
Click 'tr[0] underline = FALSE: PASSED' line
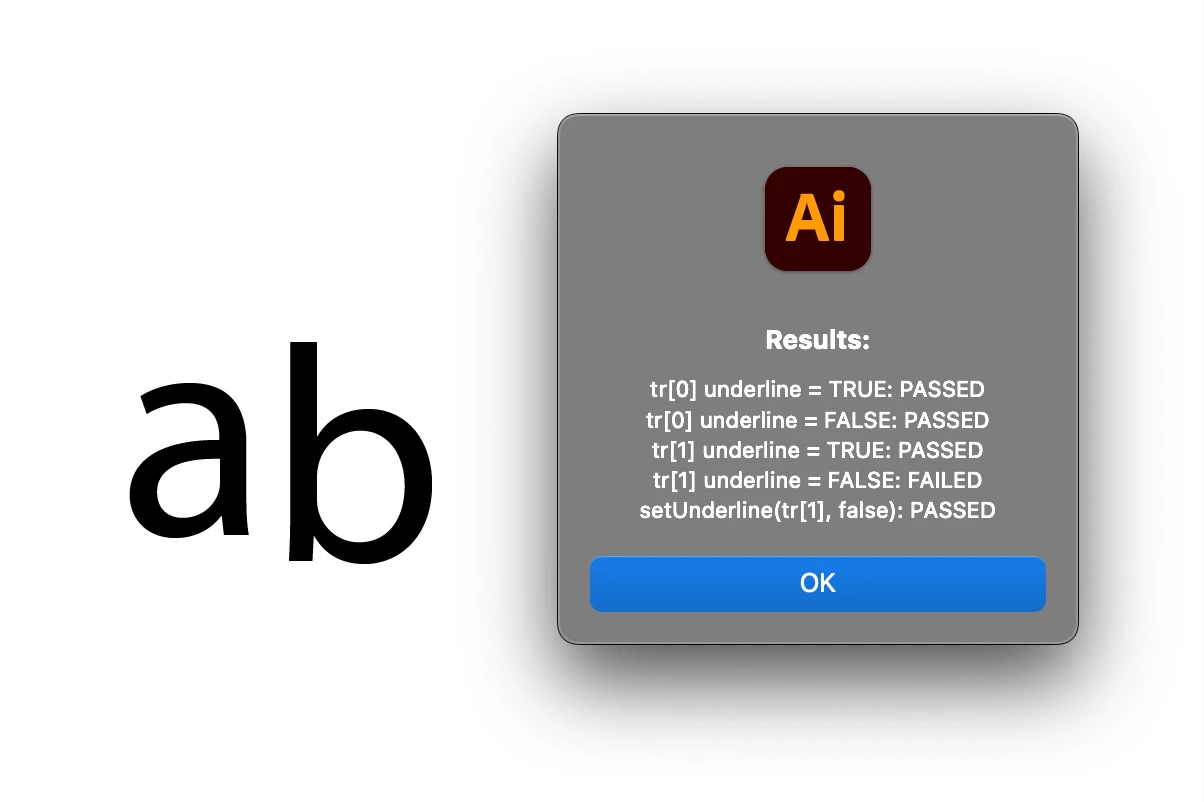[x=817, y=420]
